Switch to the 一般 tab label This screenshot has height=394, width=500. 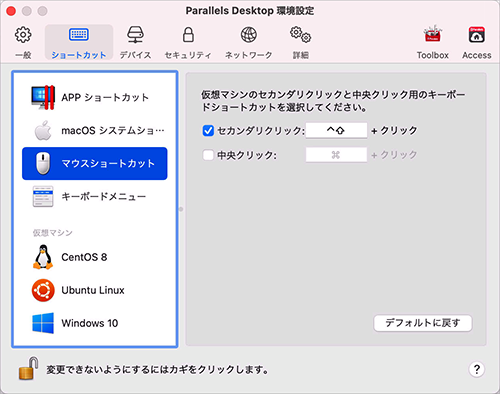pos(23,55)
